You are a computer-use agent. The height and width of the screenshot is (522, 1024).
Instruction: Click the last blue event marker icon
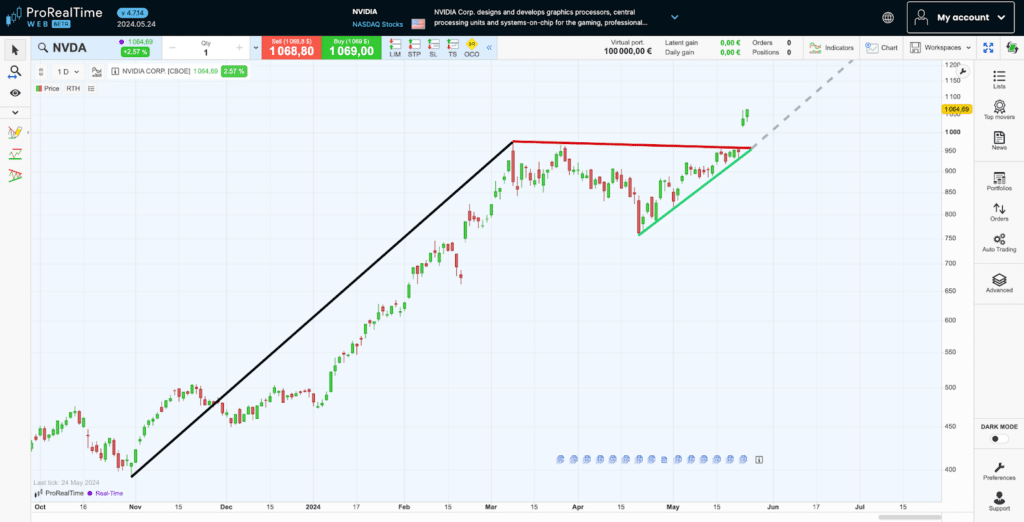743,460
